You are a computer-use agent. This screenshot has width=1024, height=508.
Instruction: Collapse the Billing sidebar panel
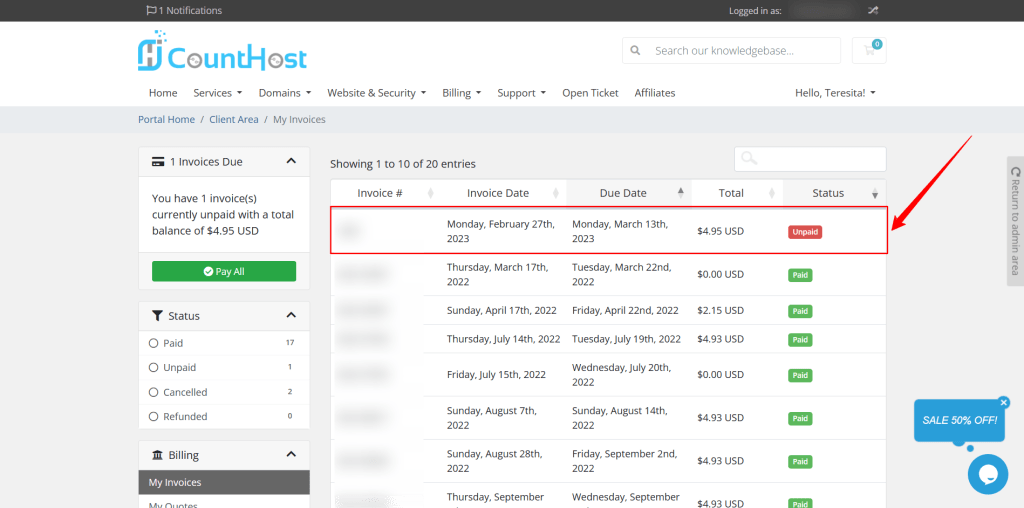click(291, 454)
